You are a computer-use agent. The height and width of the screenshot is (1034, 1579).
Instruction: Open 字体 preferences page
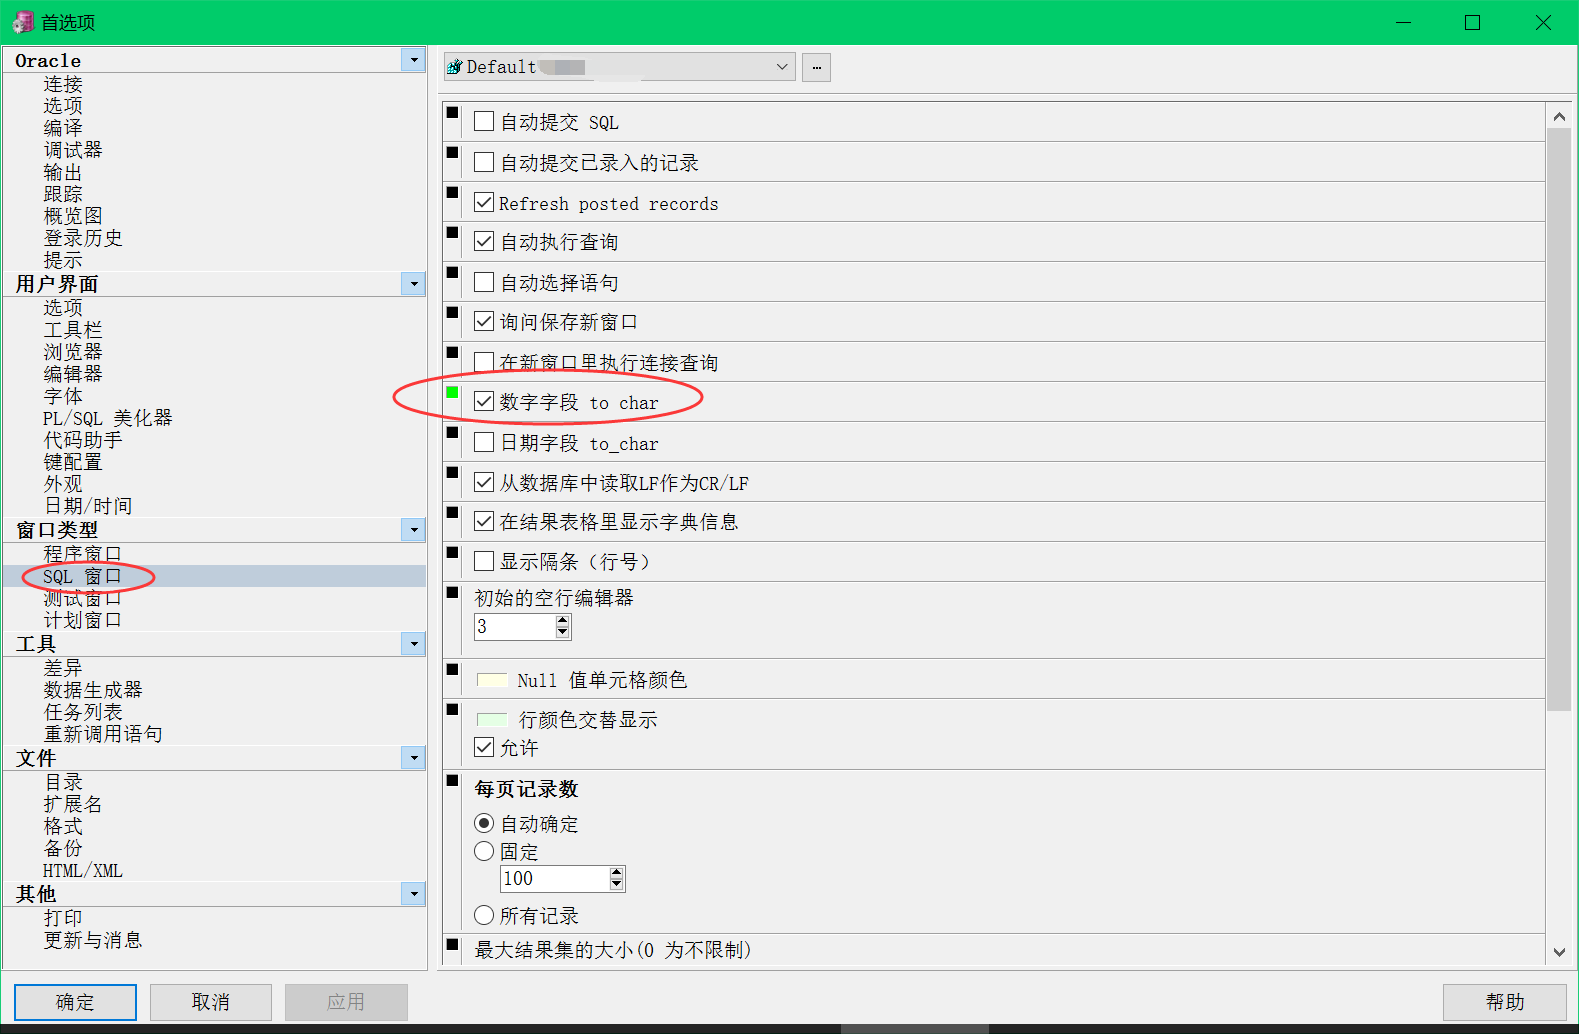(63, 396)
